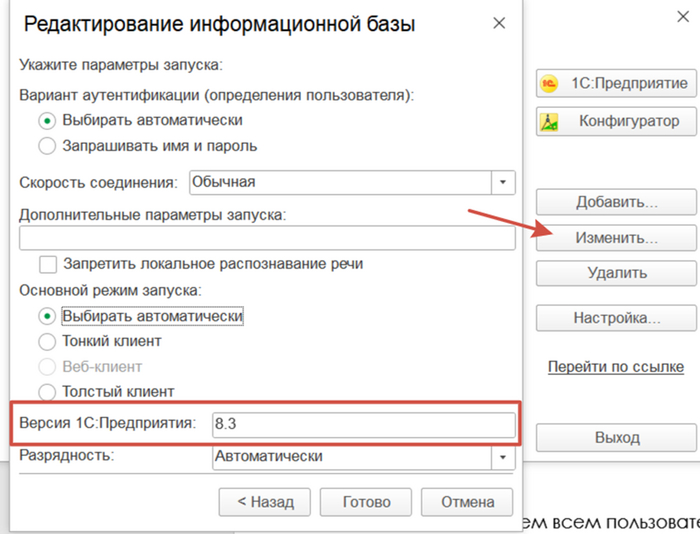Choose Веб-клиент launch mode
Image resolution: width=700 pixels, height=534 pixels.
pos(47,367)
